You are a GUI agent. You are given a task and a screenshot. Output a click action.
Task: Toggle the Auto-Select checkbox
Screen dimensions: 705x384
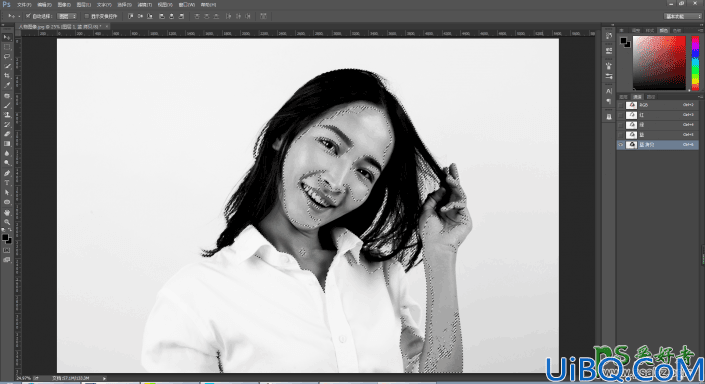[28, 16]
